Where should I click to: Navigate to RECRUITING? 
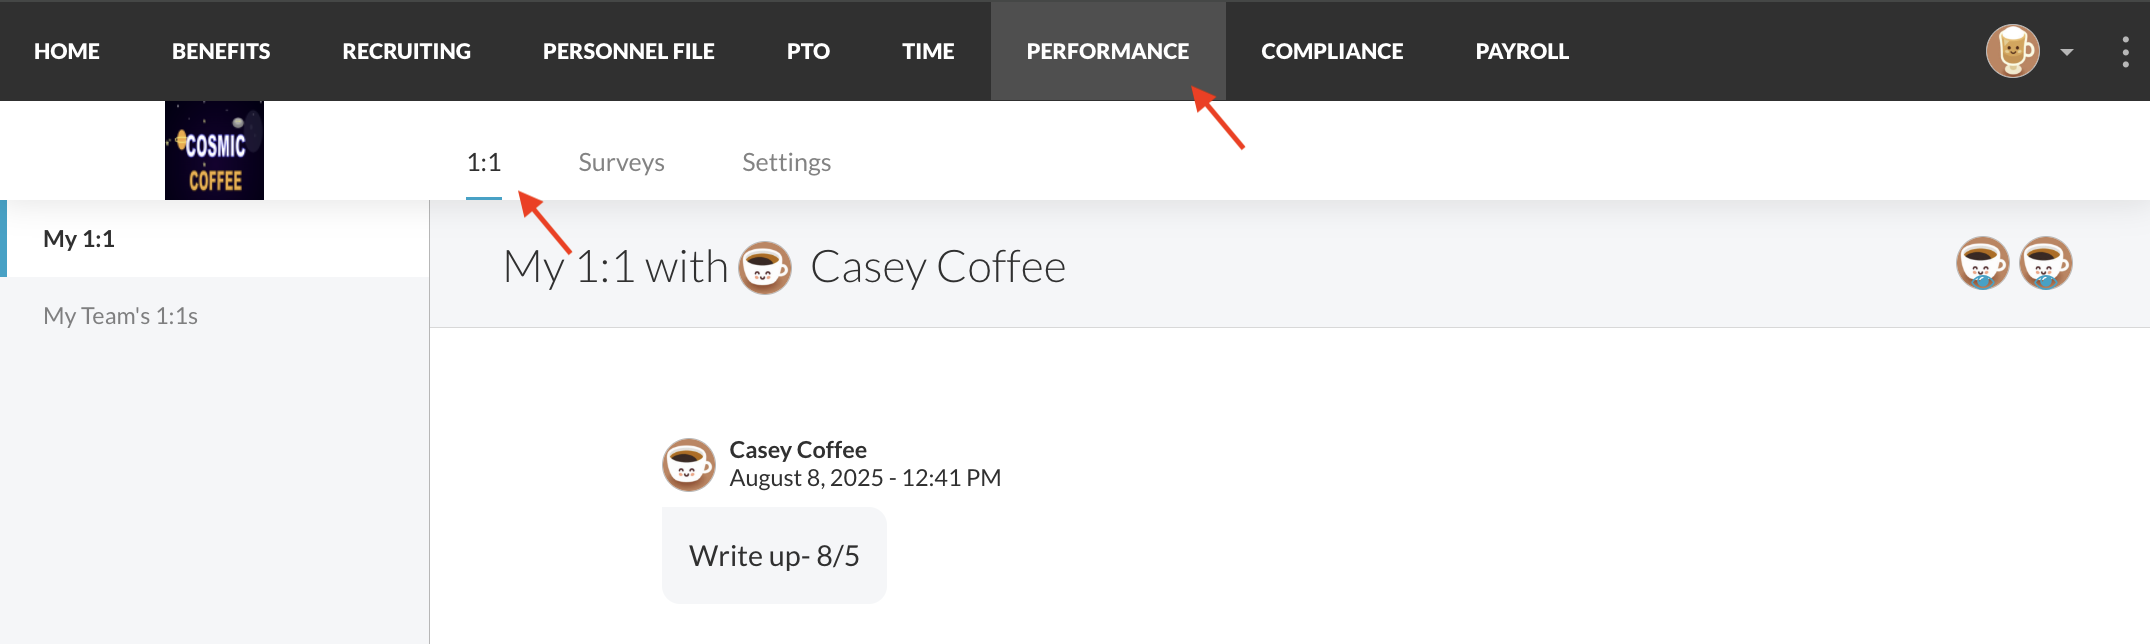(406, 51)
